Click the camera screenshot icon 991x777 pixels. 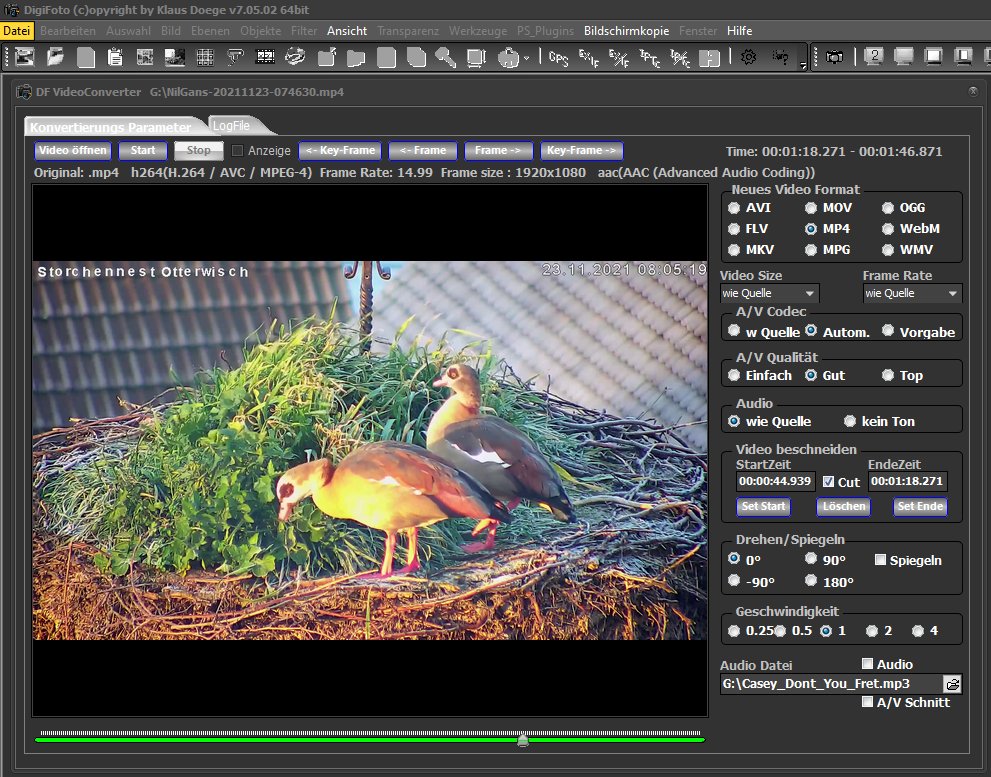pos(833,57)
